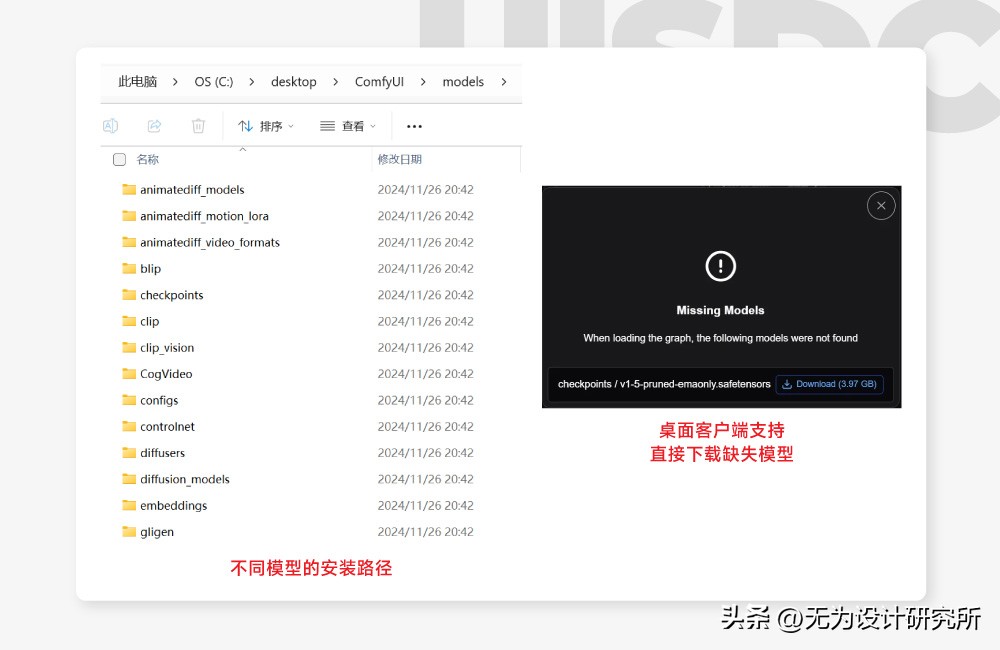Viewport: 1000px width, 650px height.
Task: Open the 排序 sort dropdown
Action: [x=266, y=126]
